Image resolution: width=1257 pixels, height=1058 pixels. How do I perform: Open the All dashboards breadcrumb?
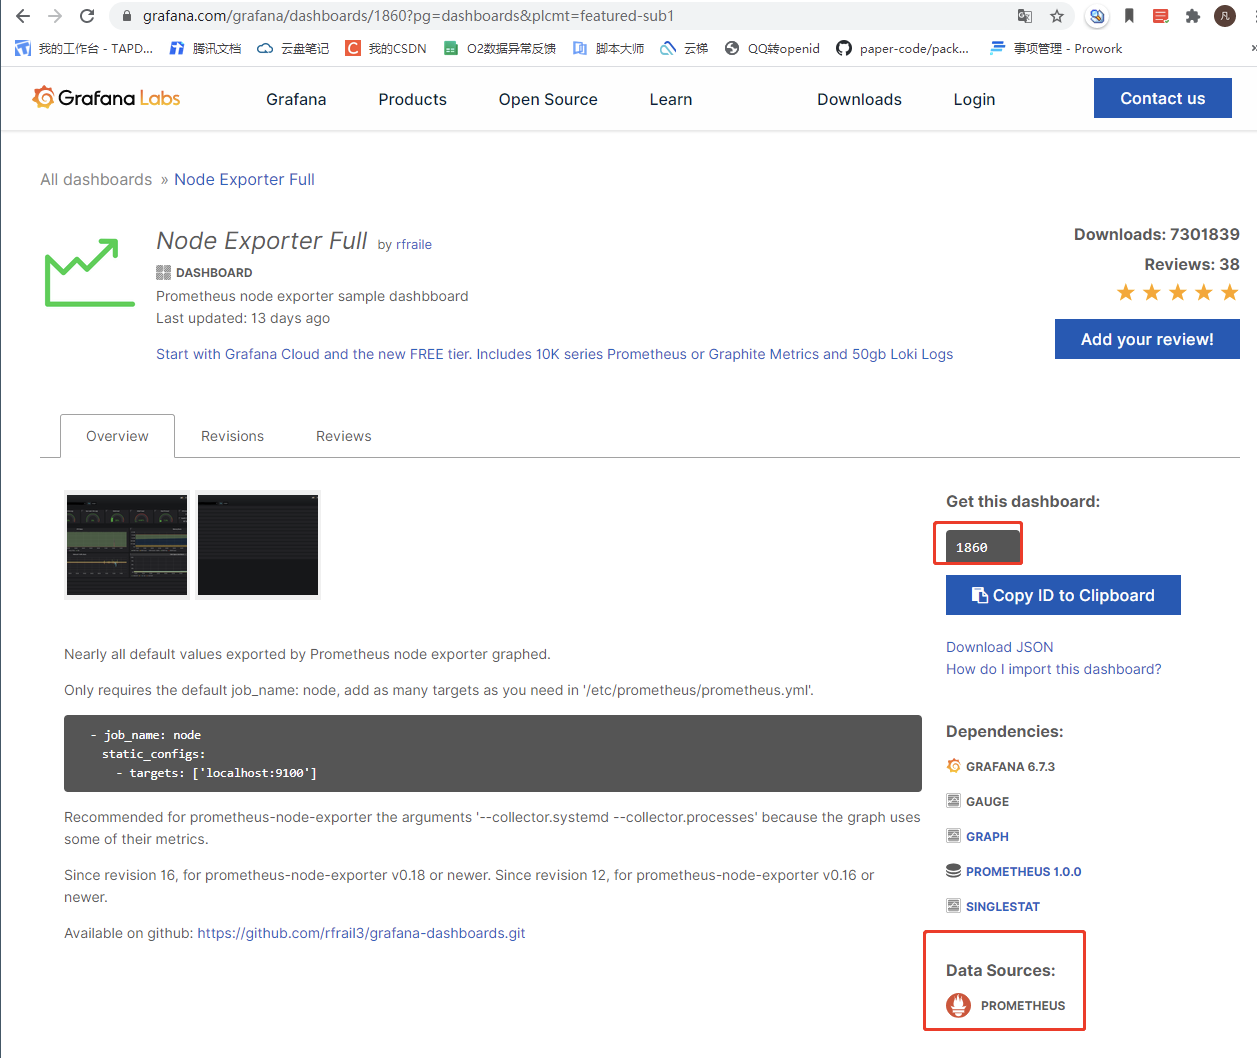click(x=96, y=179)
